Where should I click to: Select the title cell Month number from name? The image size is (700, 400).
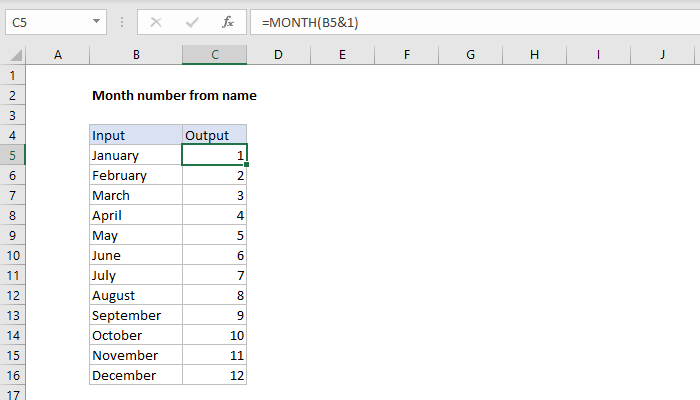[174, 96]
